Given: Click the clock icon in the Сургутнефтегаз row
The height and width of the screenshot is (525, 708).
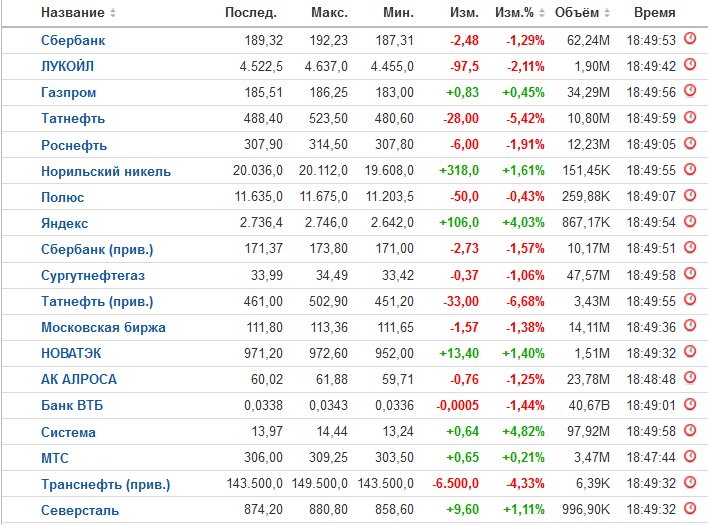Looking at the screenshot, I should point(690,273).
